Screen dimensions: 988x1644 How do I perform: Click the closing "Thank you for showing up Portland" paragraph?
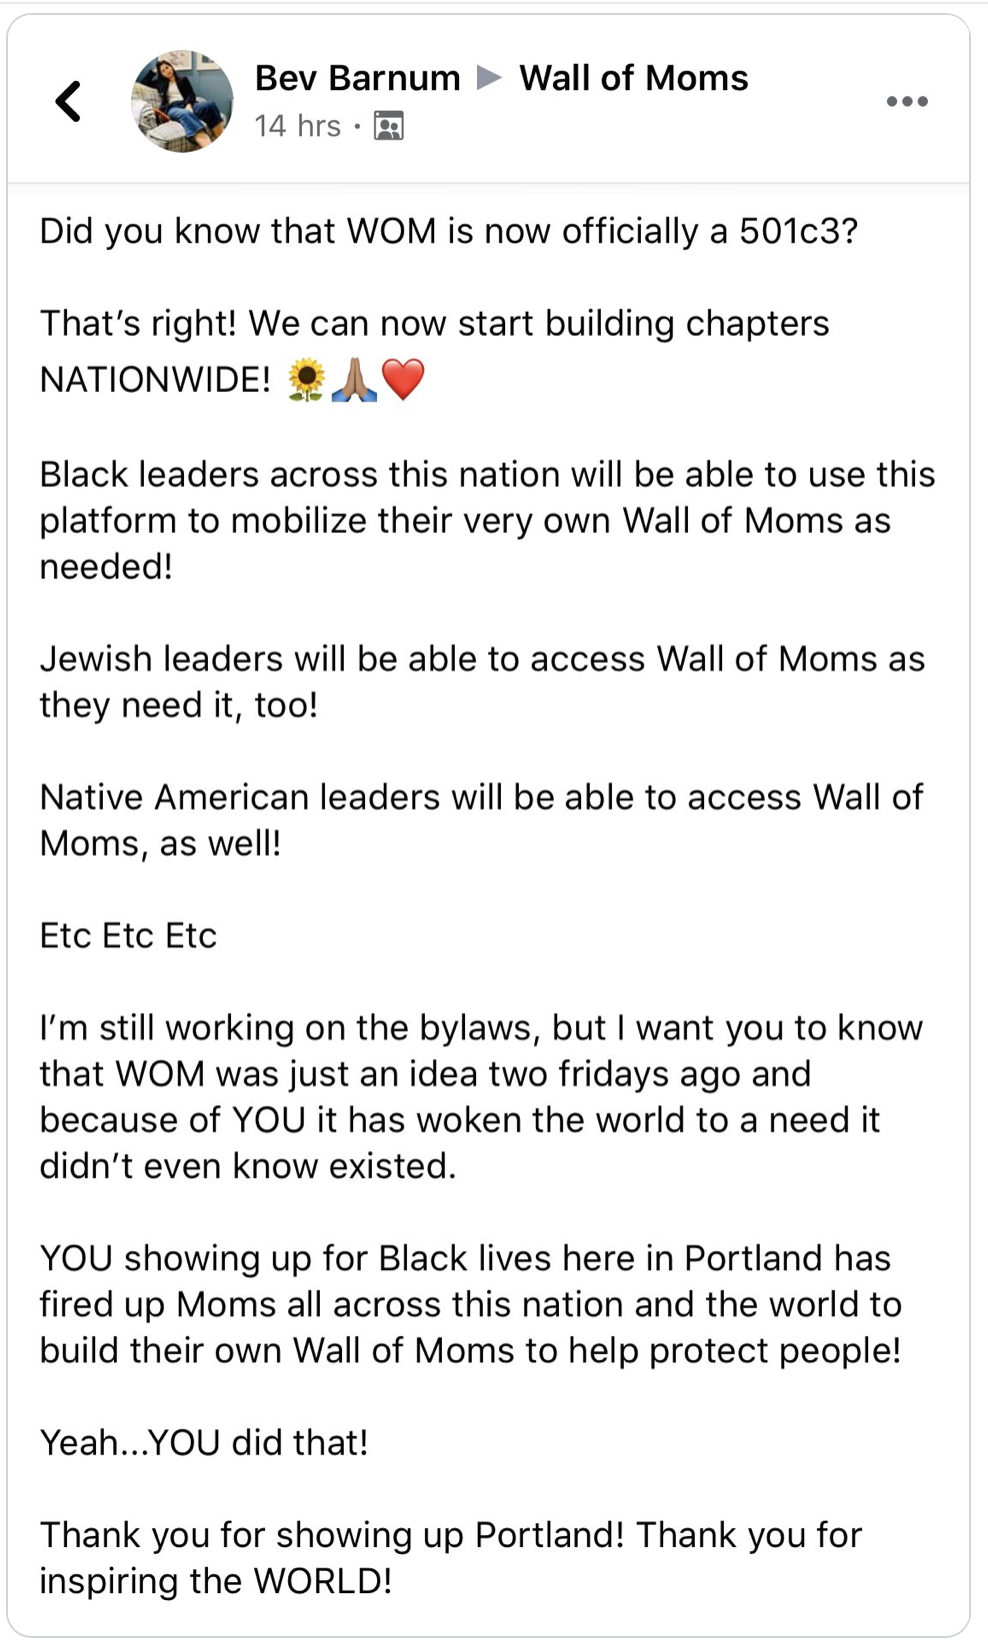450,1558
